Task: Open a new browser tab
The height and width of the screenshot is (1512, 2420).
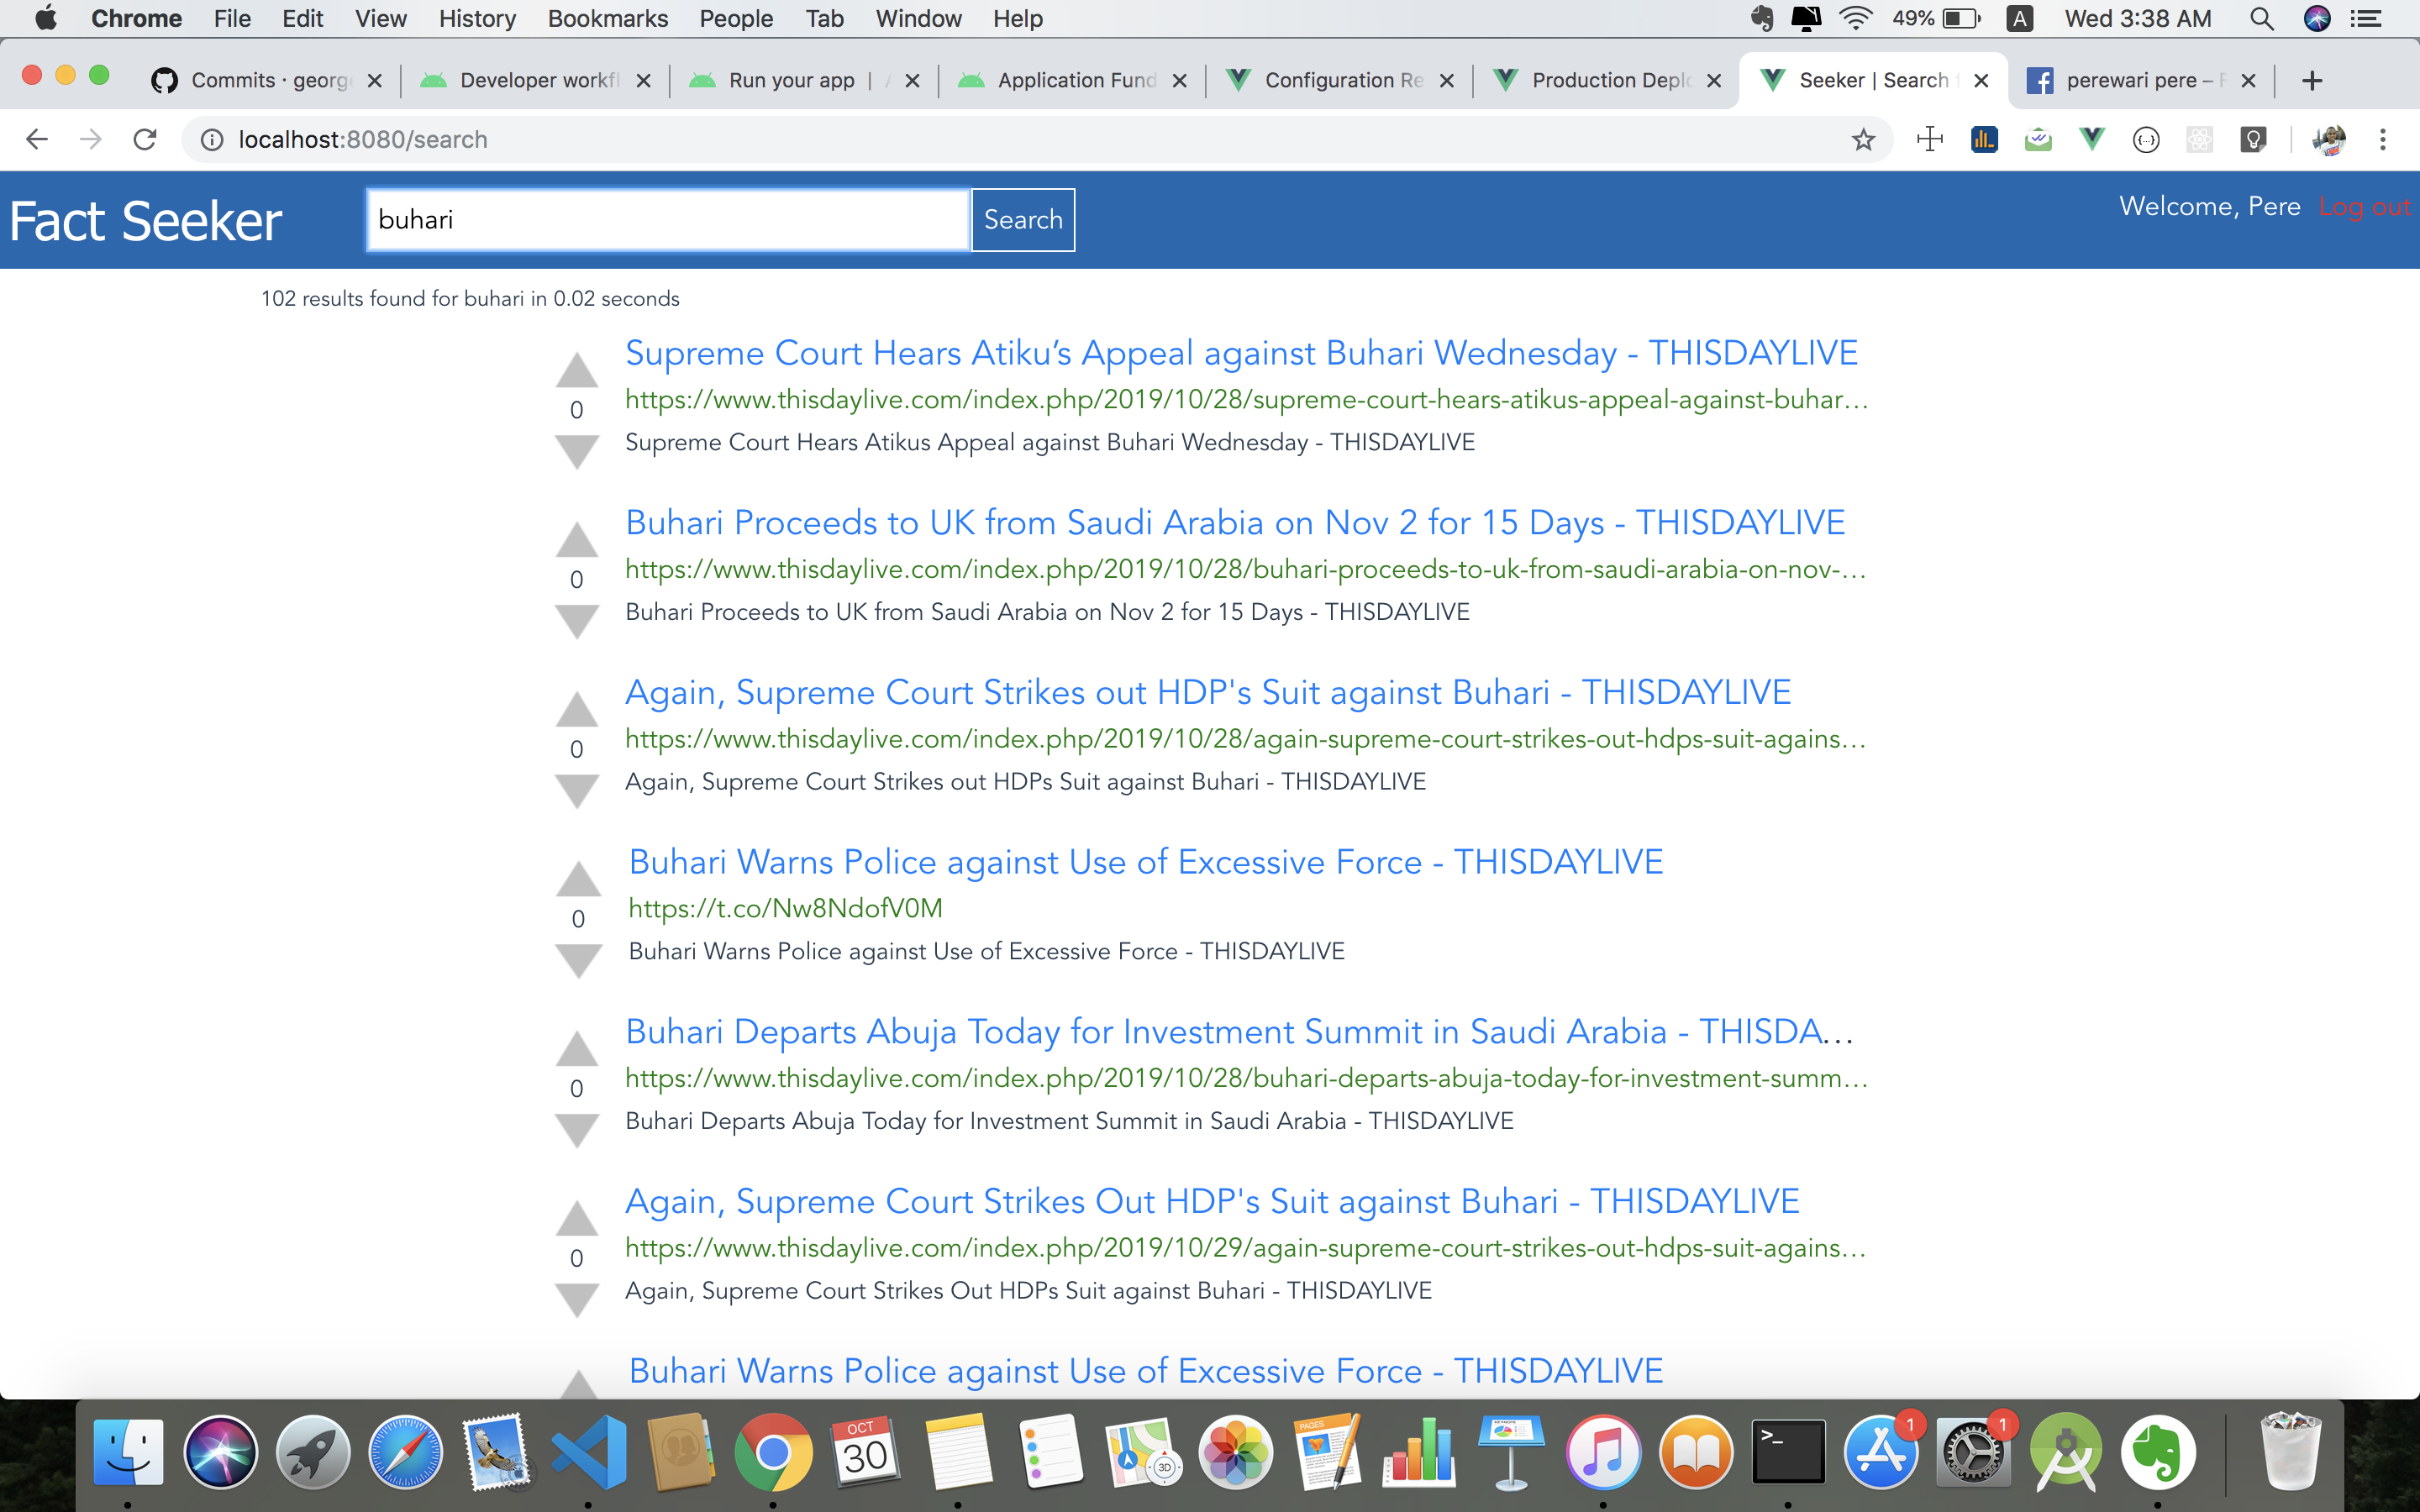Action: [2311, 80]
